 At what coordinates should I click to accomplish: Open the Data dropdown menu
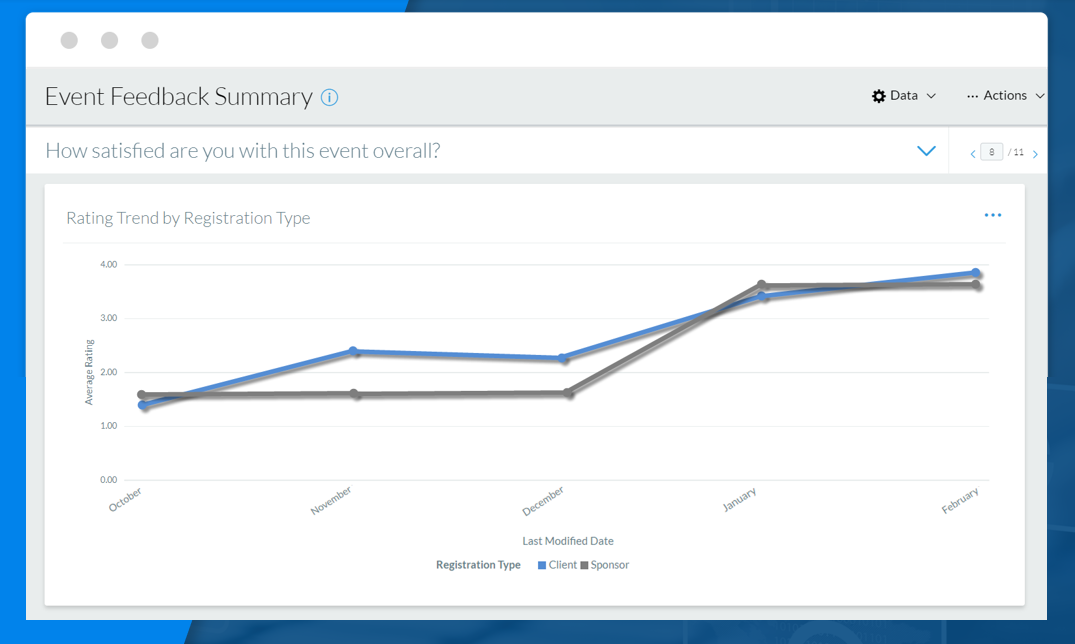[x=904, y=96]
